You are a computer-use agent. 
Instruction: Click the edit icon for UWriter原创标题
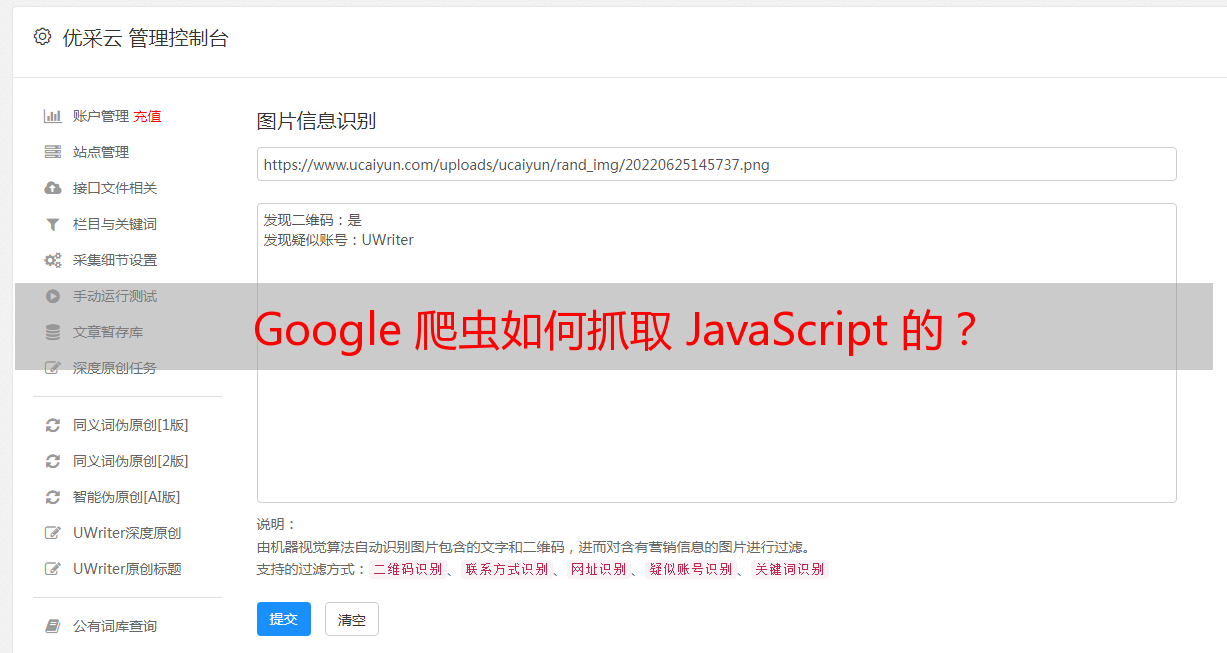click(53, 569)
